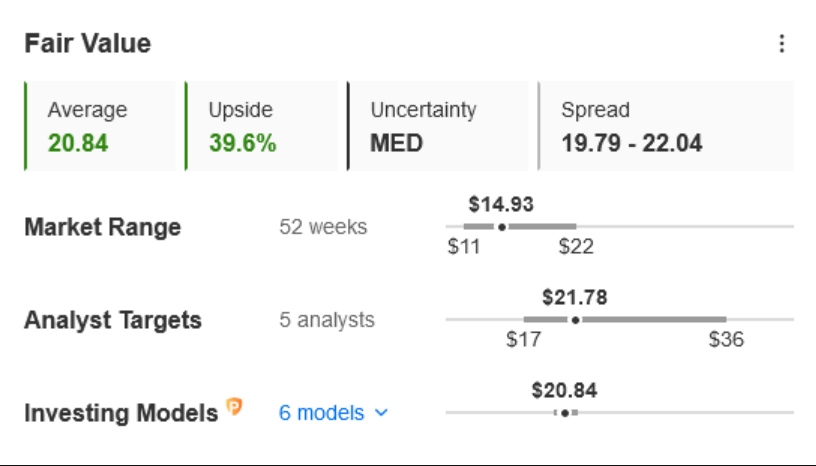Select the Average 20.84 card
Viewport: 816px width, 466px height.
pyautogui.click(x=100, y=126)
